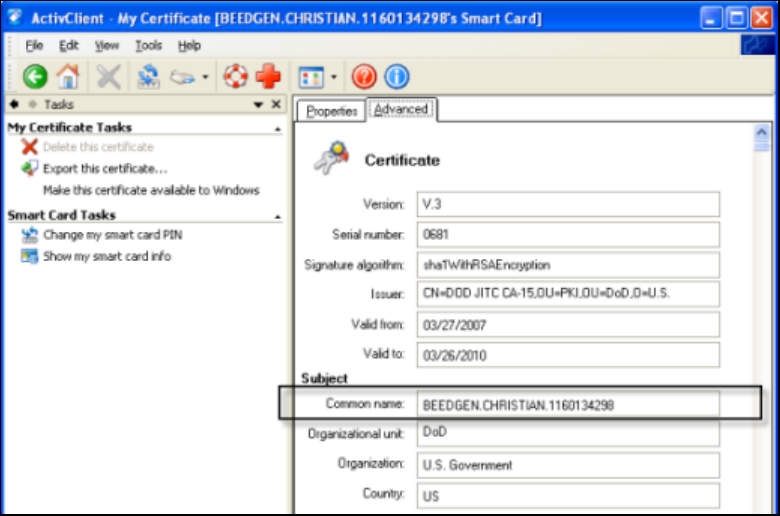This screenshot has height=516, width=780.
Task: Open the View menu
Action: point(107,46)
